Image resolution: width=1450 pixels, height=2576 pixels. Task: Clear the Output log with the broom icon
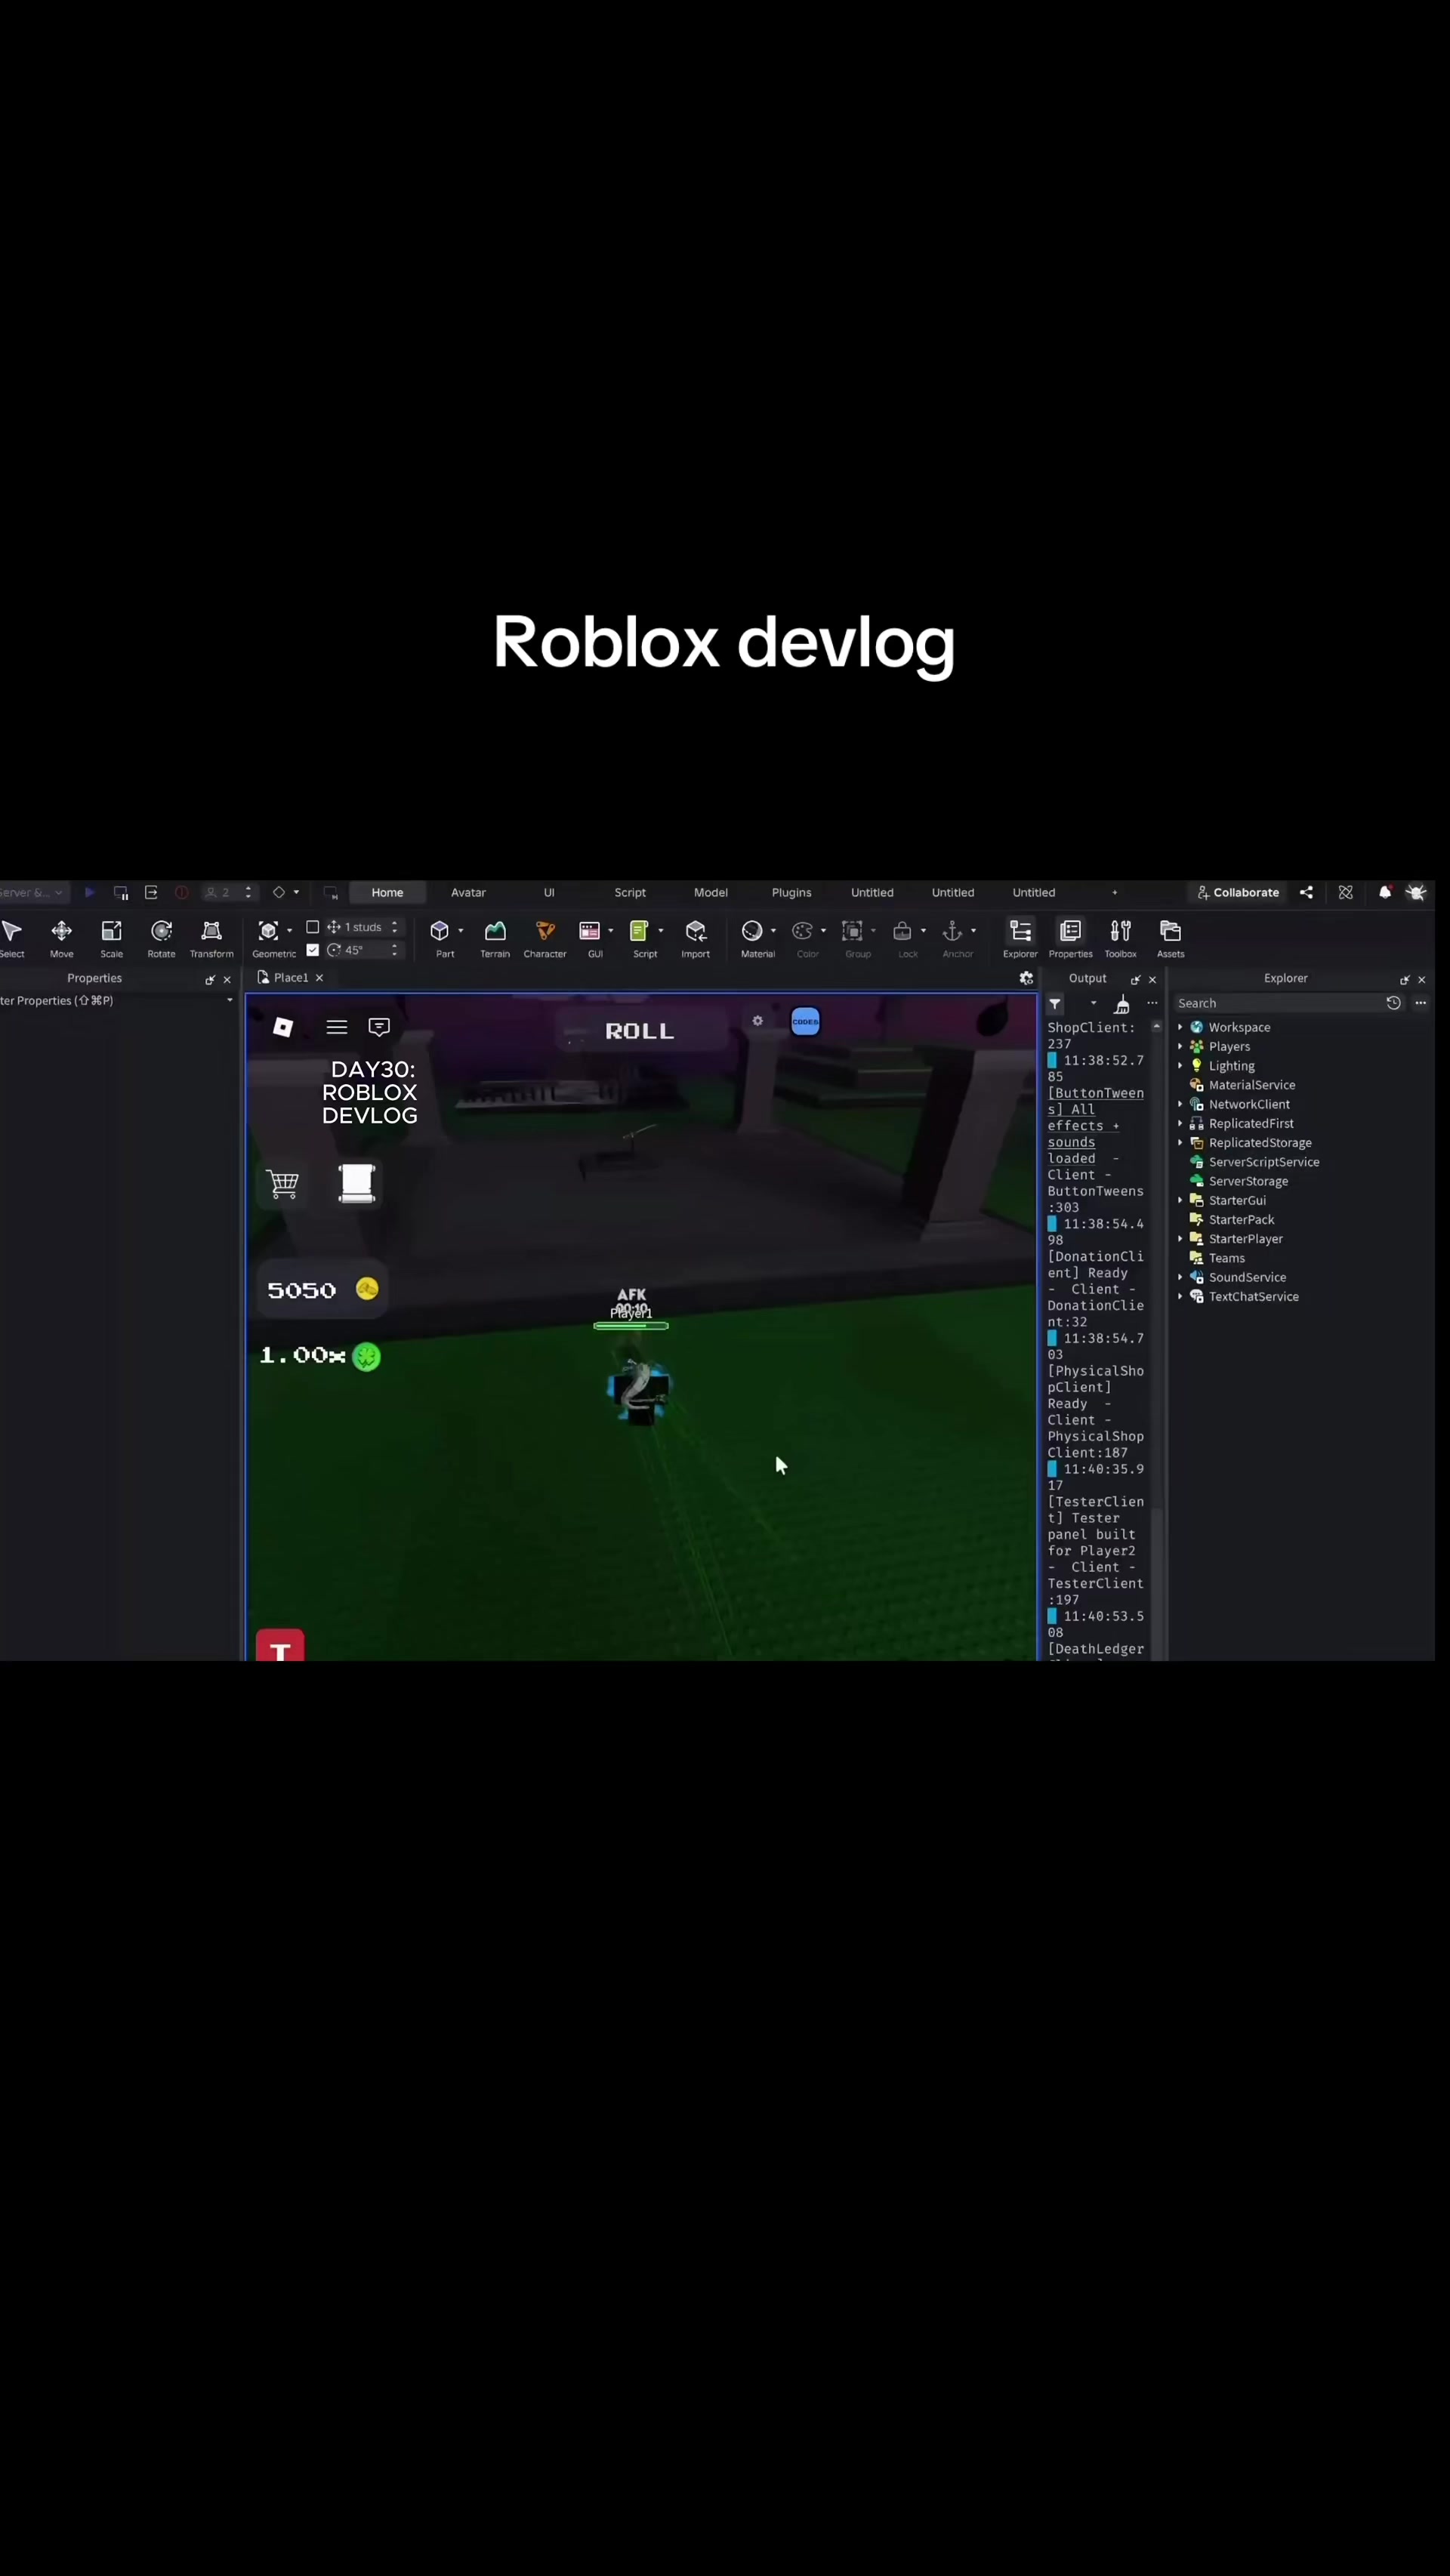[1122, 1004]
